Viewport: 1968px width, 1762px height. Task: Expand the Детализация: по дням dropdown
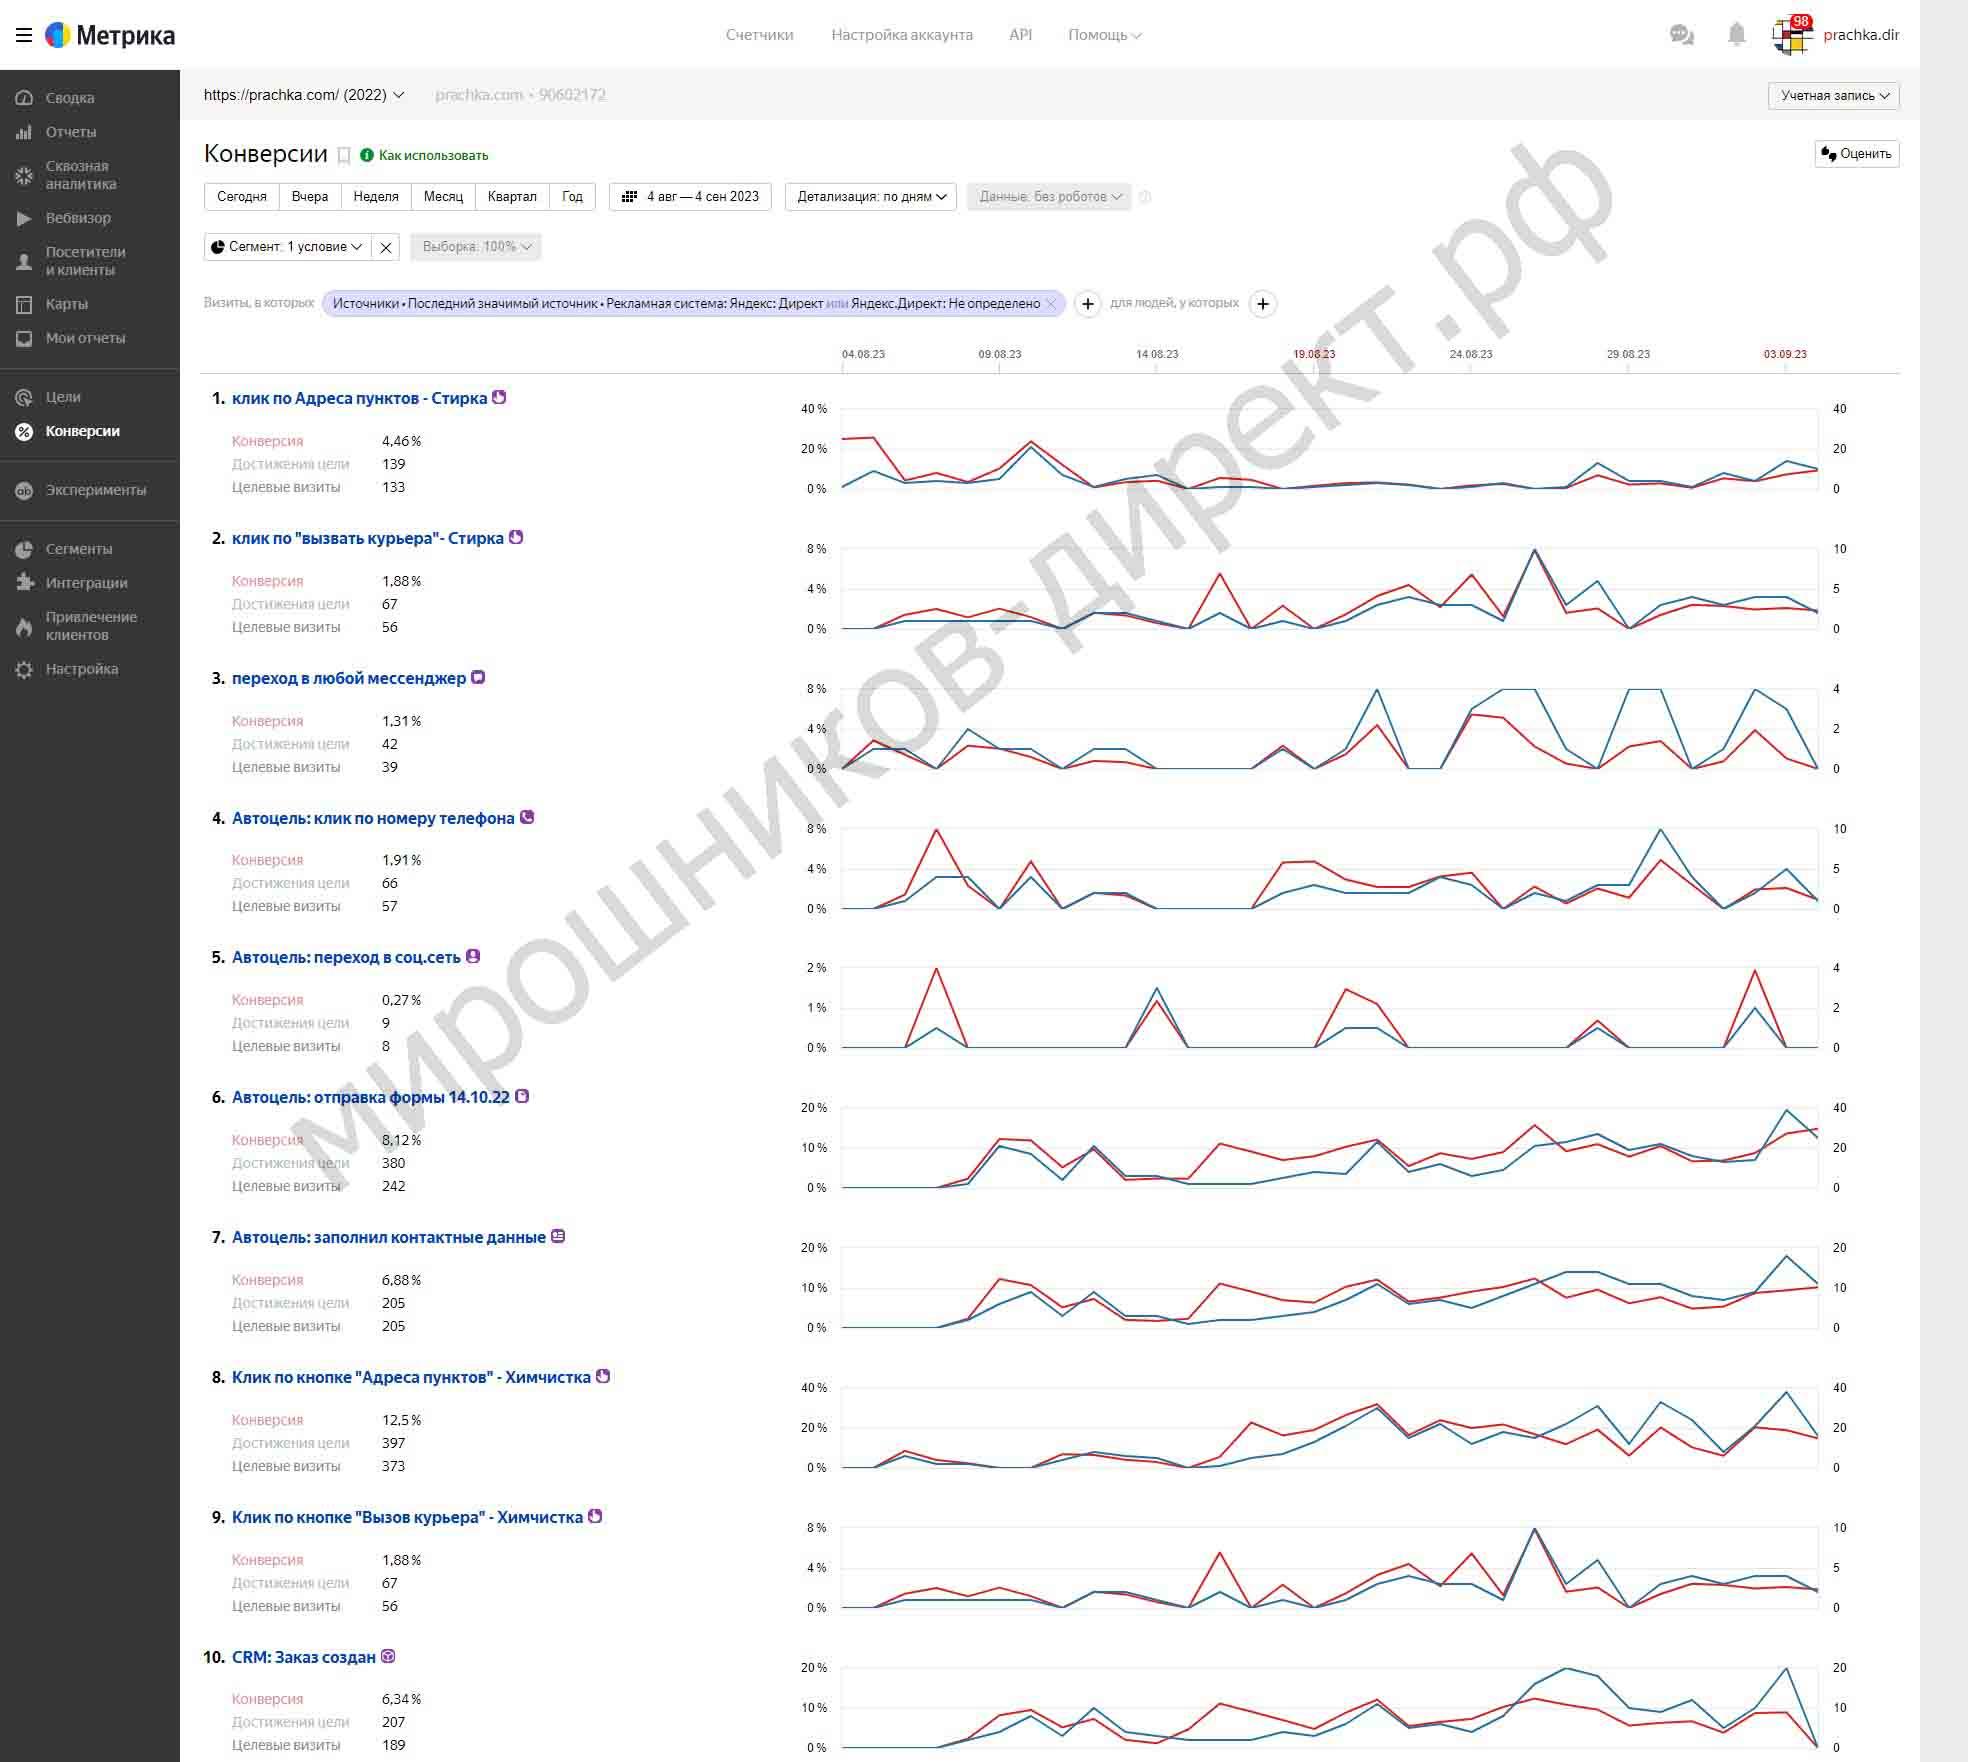pos(871,197)
